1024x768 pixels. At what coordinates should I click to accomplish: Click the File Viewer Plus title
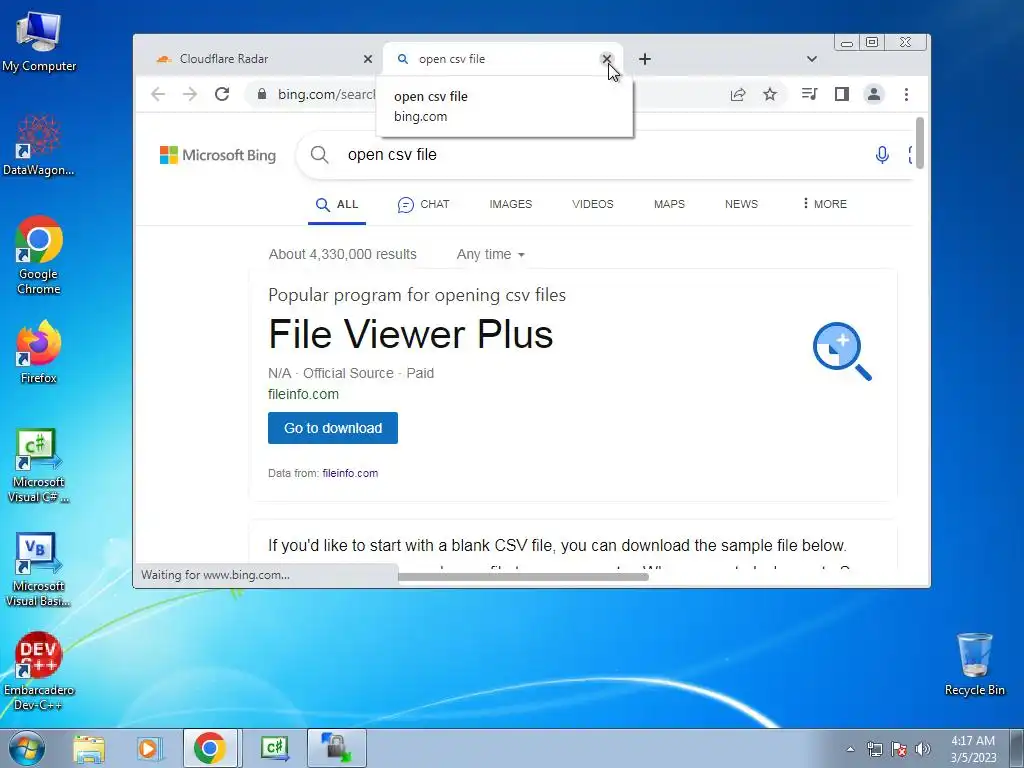(x=411, y=334)
